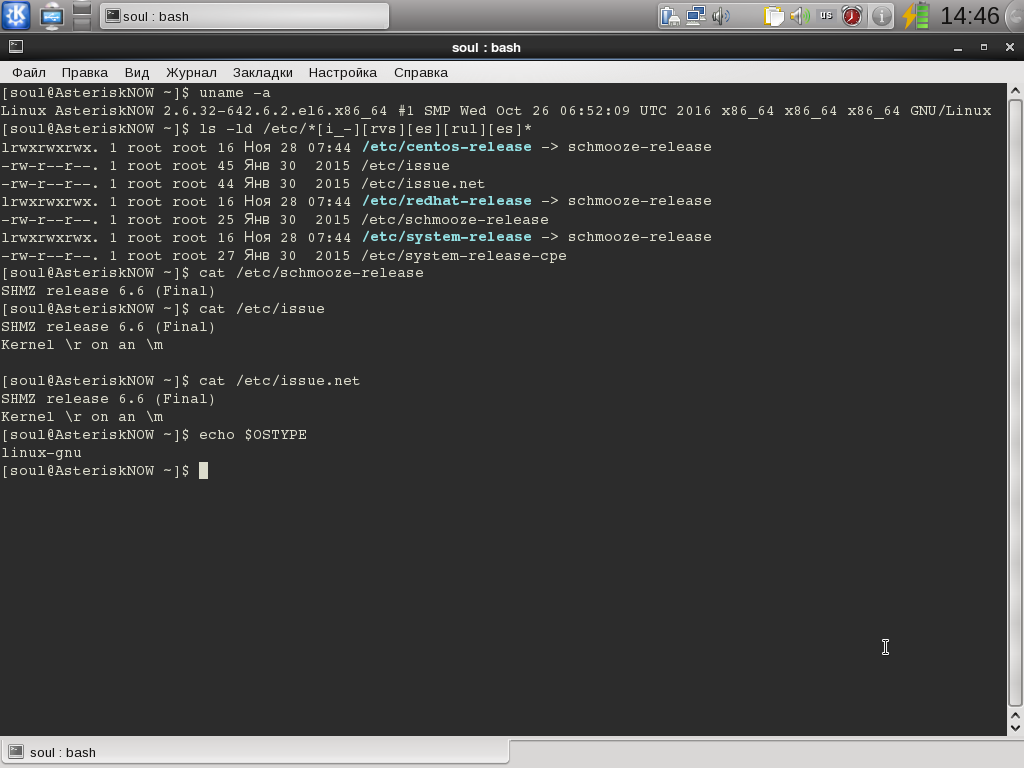Close the Konsole window

tap(1010, 47)
